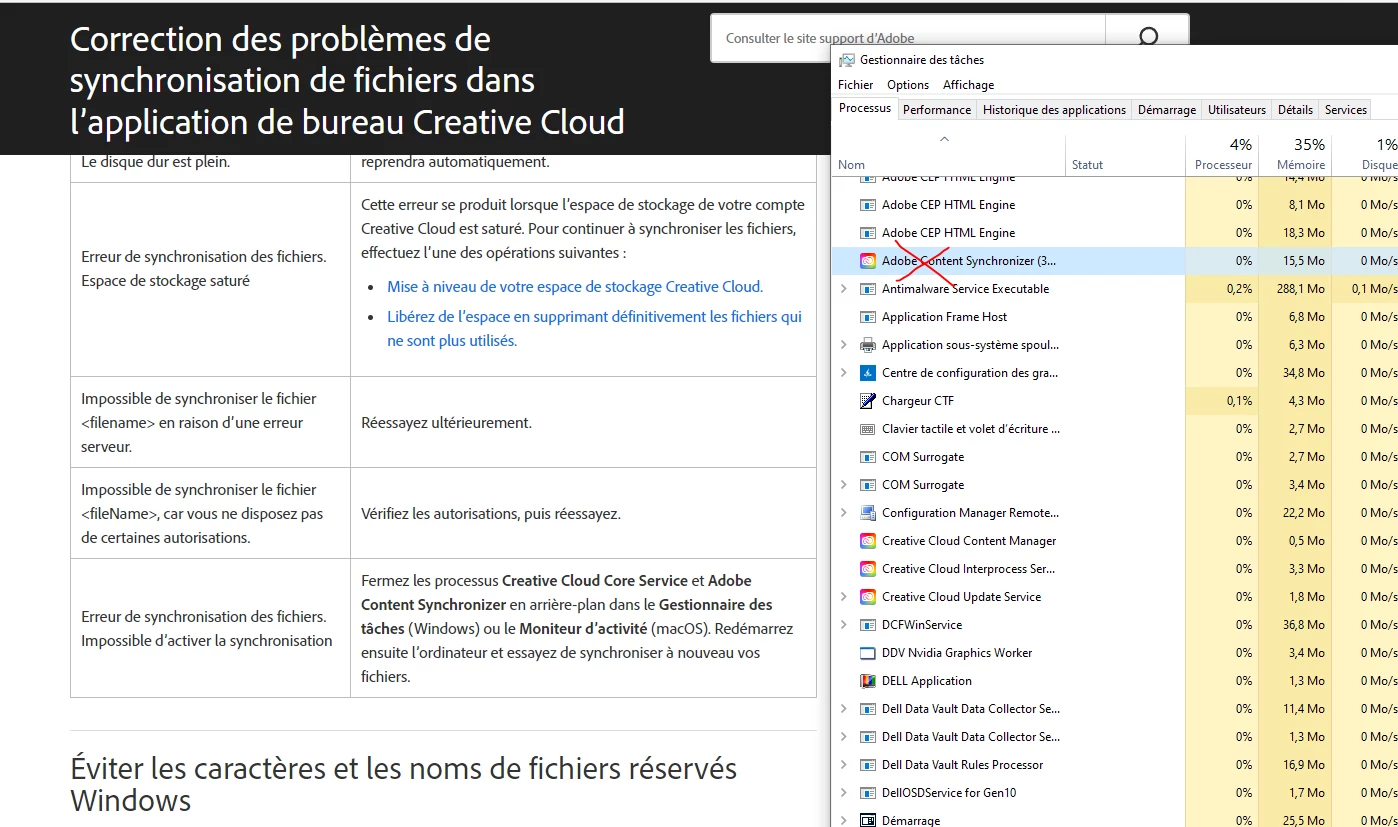
Task: Open the Options menu in Task Manager
Action: coord(908,85)
